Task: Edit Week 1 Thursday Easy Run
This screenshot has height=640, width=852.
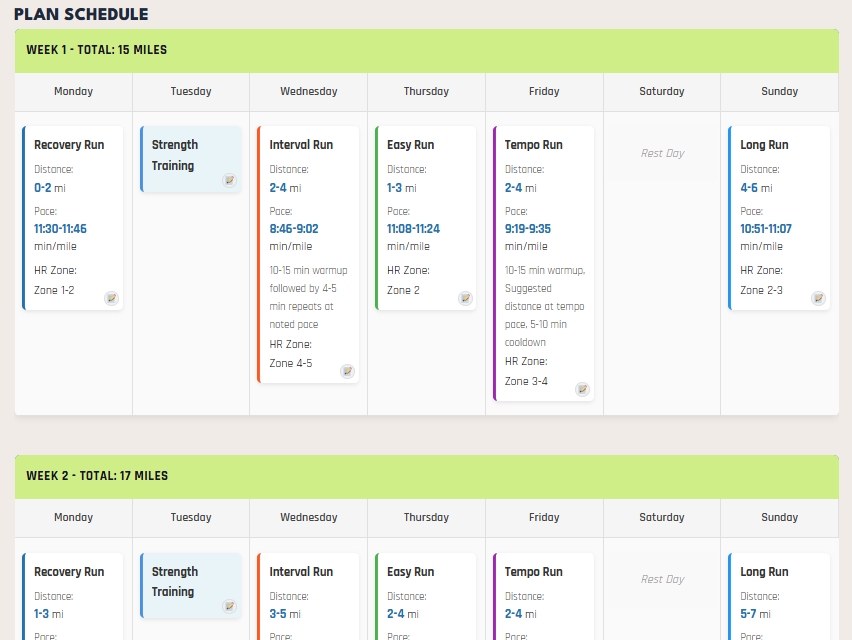Action: click(x=465, y=298)
